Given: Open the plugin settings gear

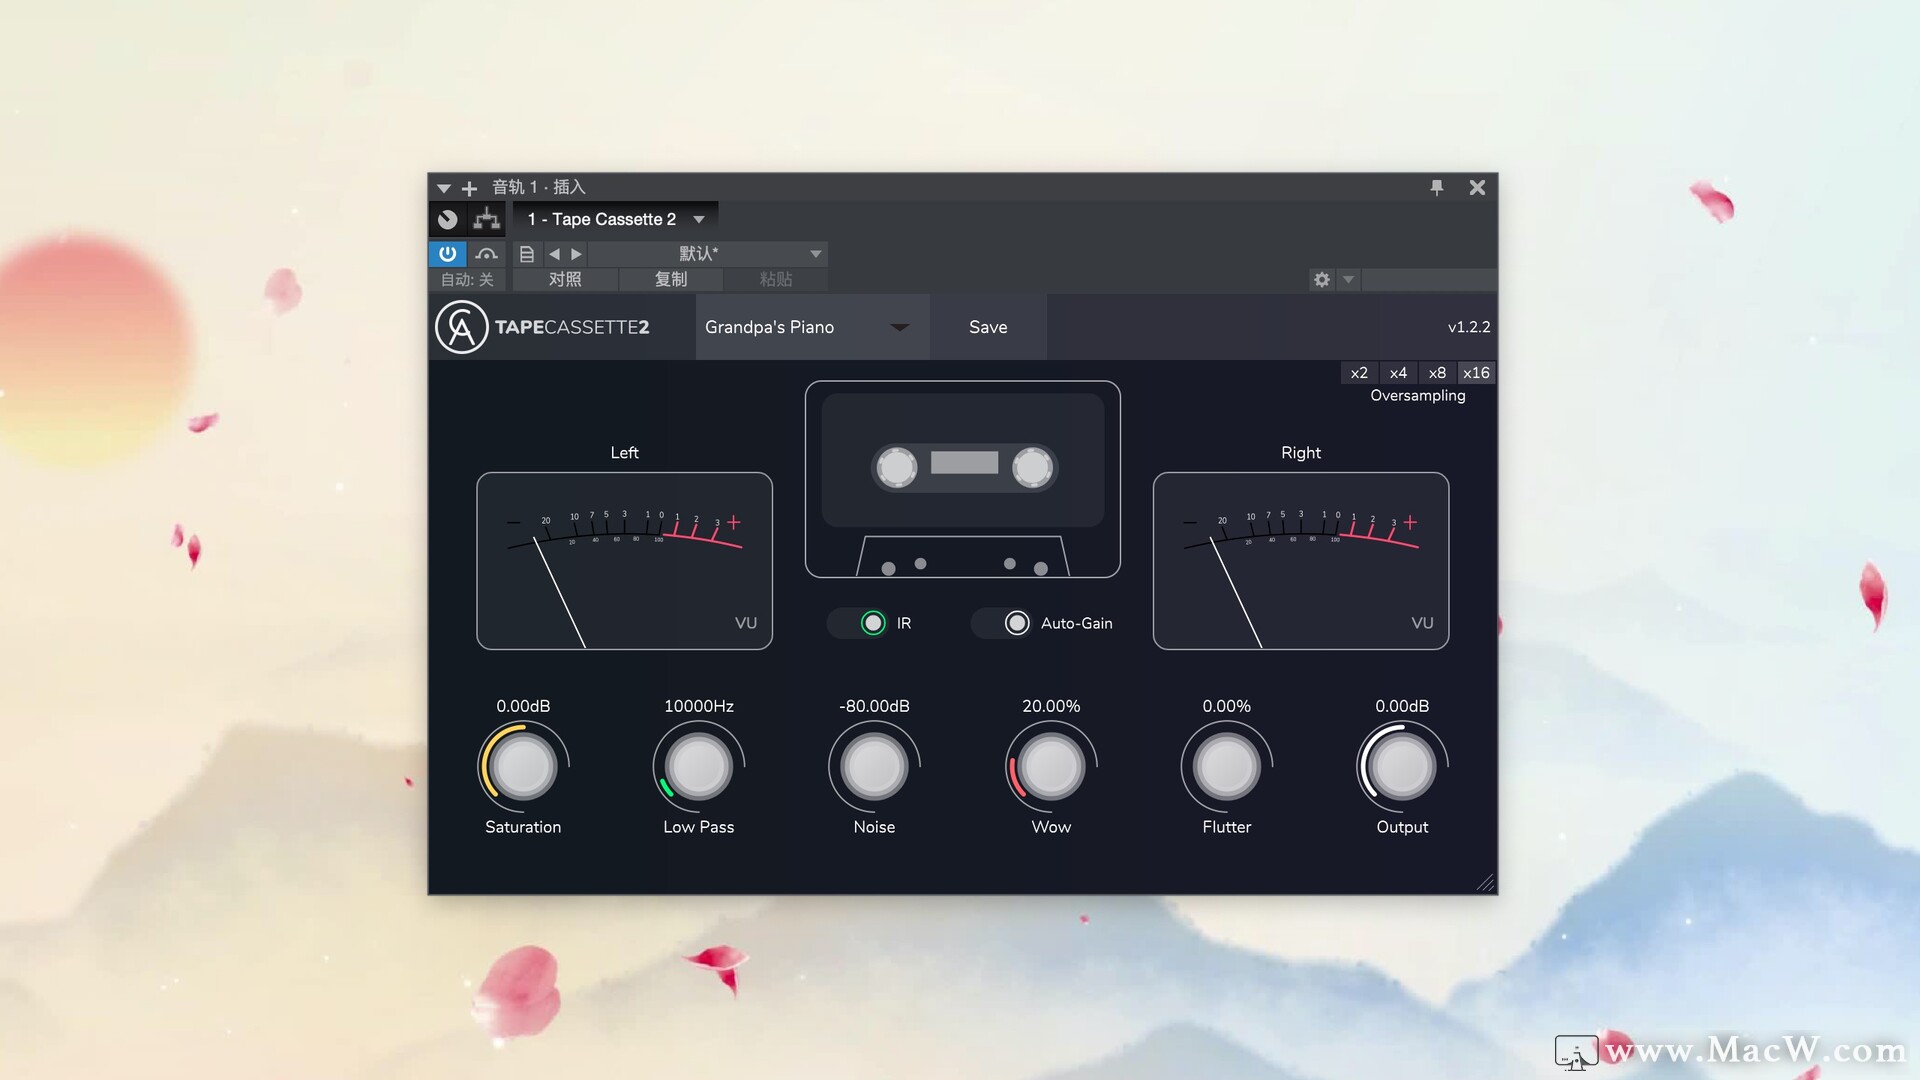Looking at the screenshot, I should tap(1322, 279).
